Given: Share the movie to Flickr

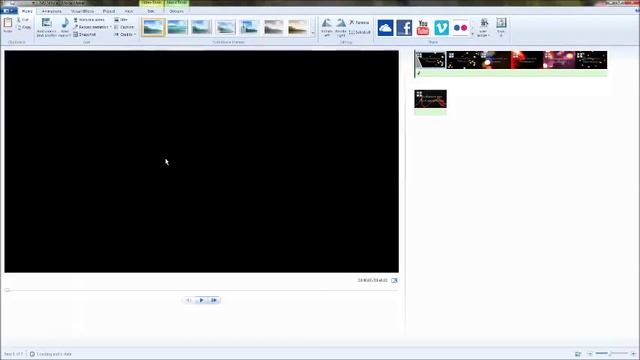Looking at the screenshot, I should (460, 28).
